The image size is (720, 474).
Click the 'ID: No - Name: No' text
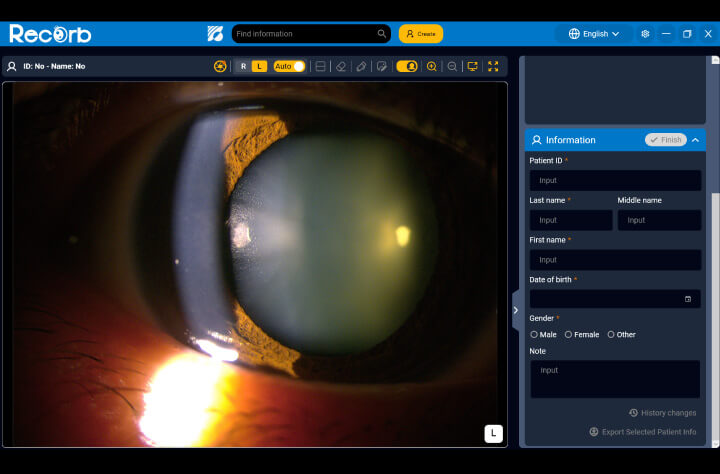click(54, 66)
